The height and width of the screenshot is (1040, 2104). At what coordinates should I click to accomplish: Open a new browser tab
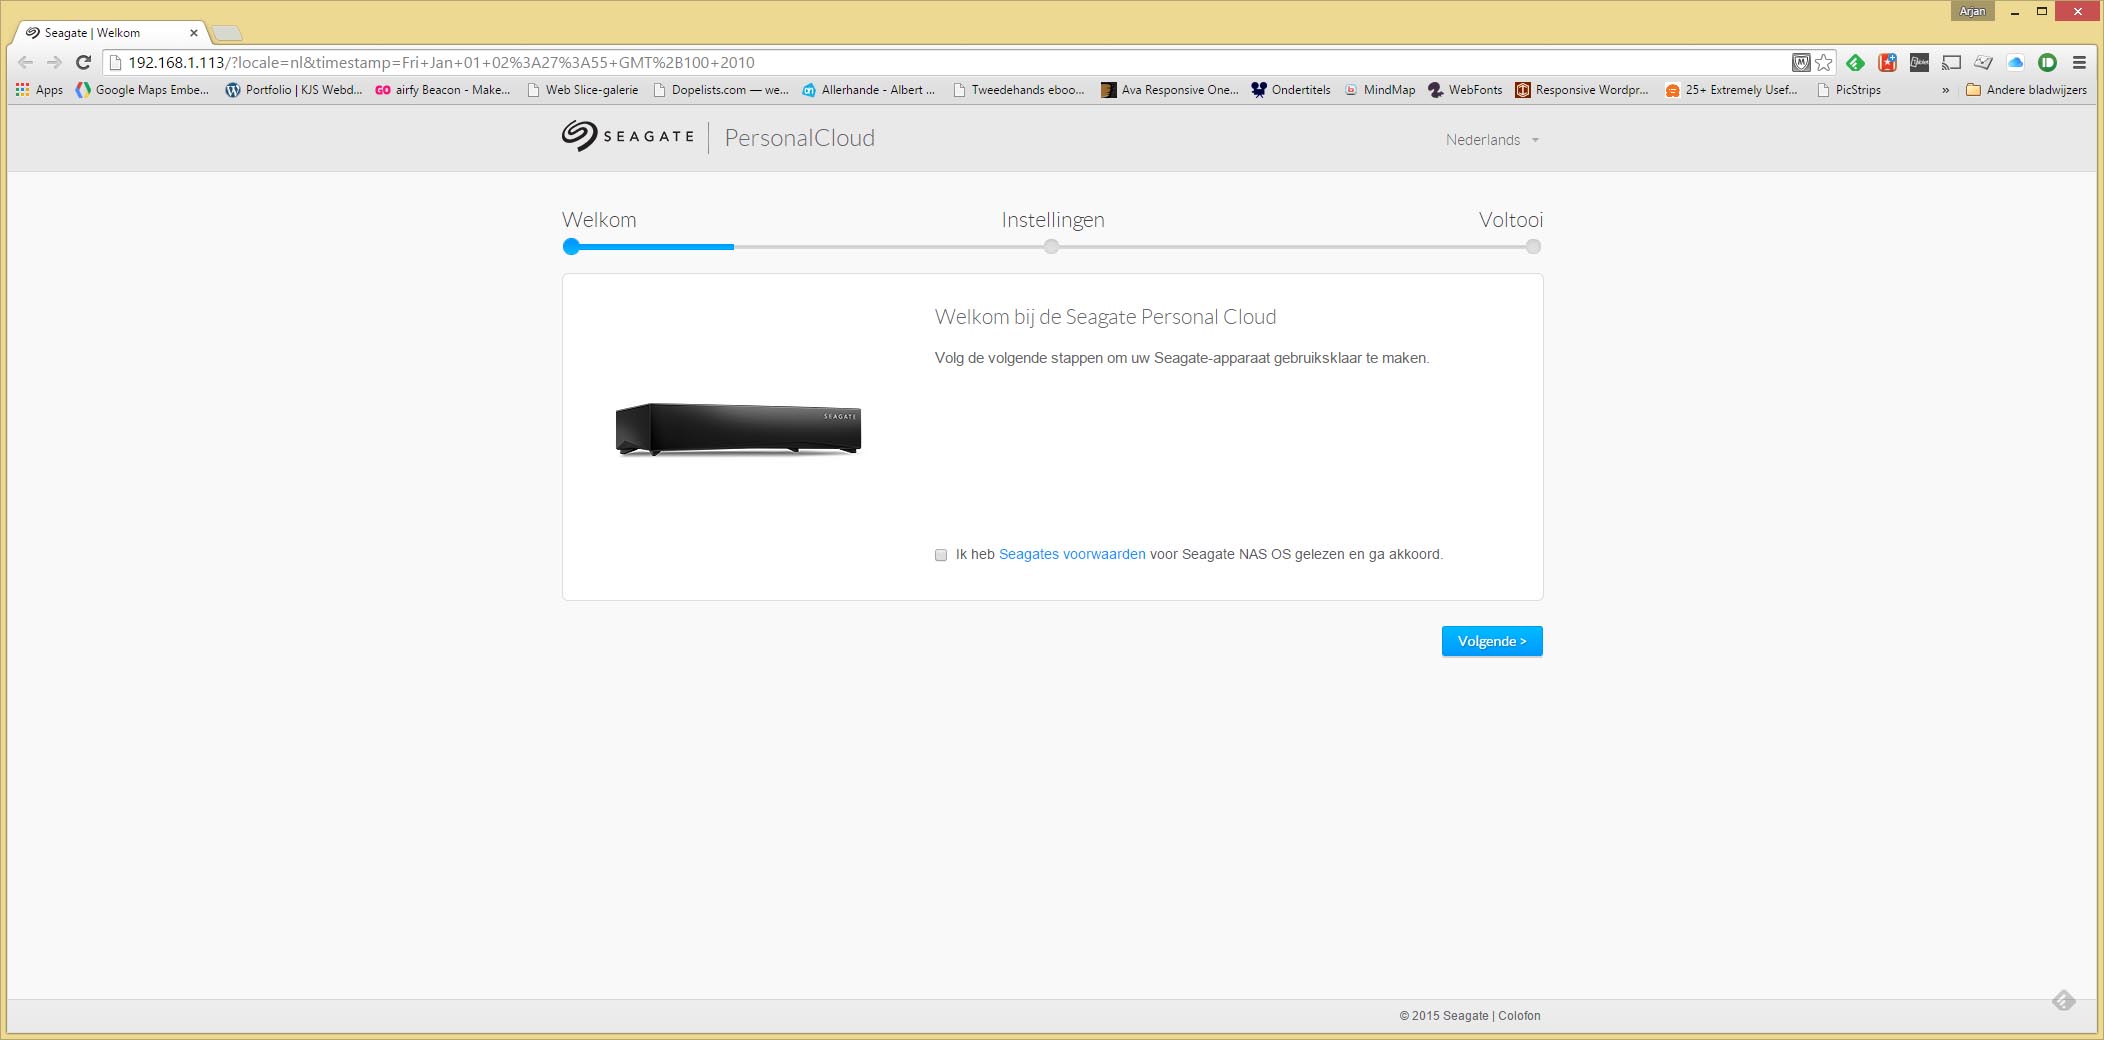pyautogui.click(x=228, y=34)
